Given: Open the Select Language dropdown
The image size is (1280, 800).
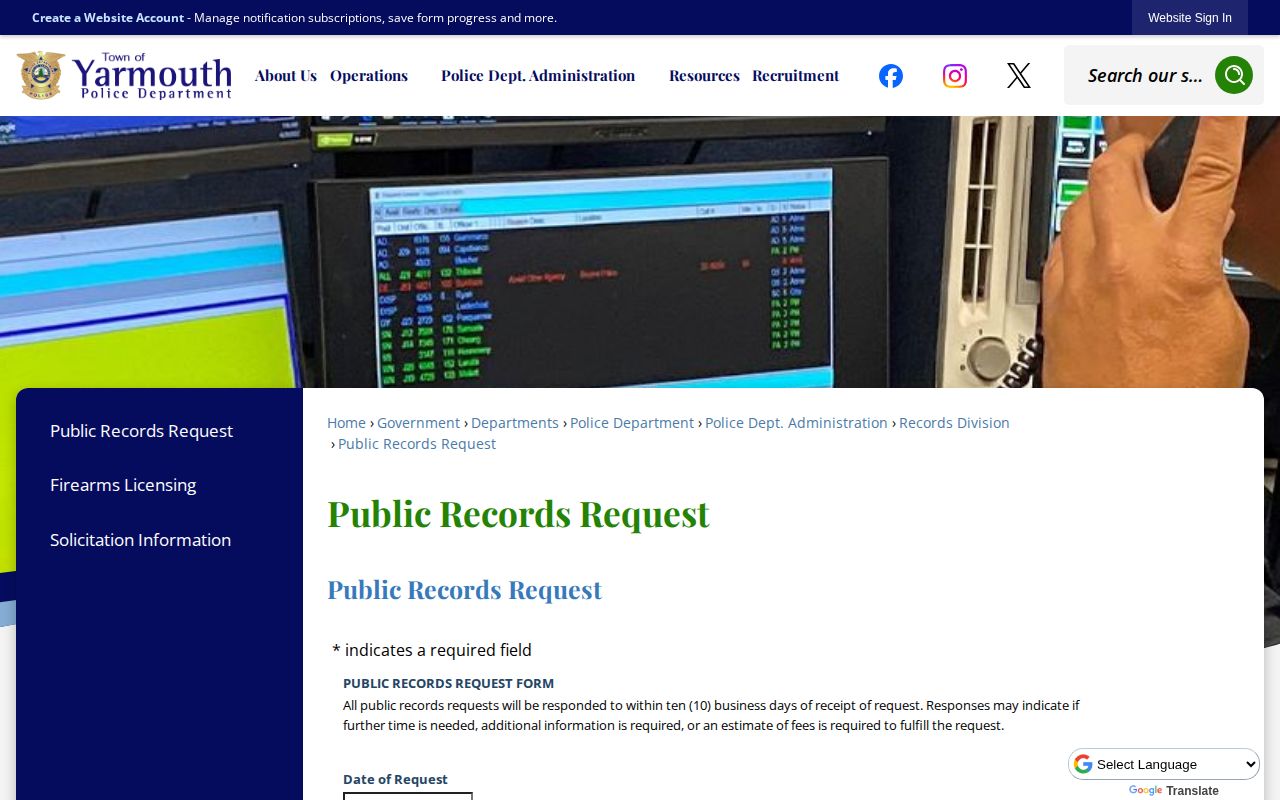Looking at the screenshot, I should (1165, 764).
